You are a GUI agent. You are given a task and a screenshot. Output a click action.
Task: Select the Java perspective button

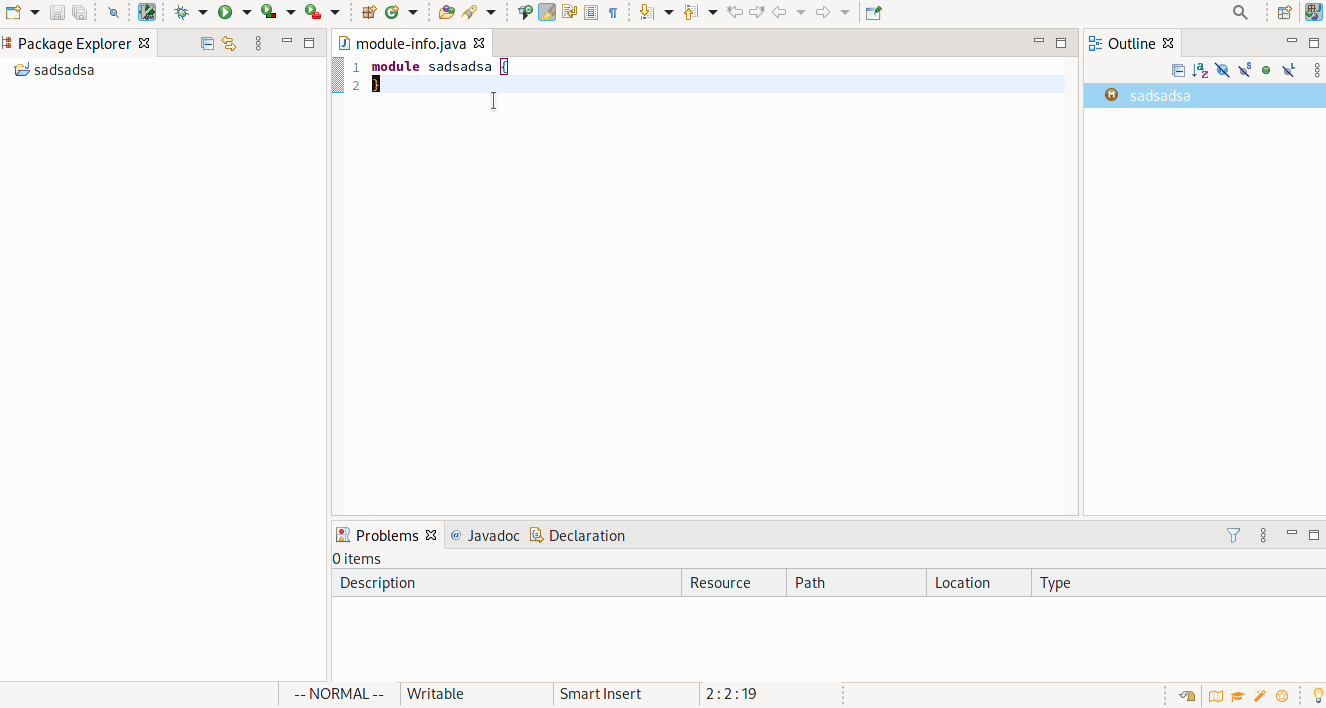click(1313, 12)
